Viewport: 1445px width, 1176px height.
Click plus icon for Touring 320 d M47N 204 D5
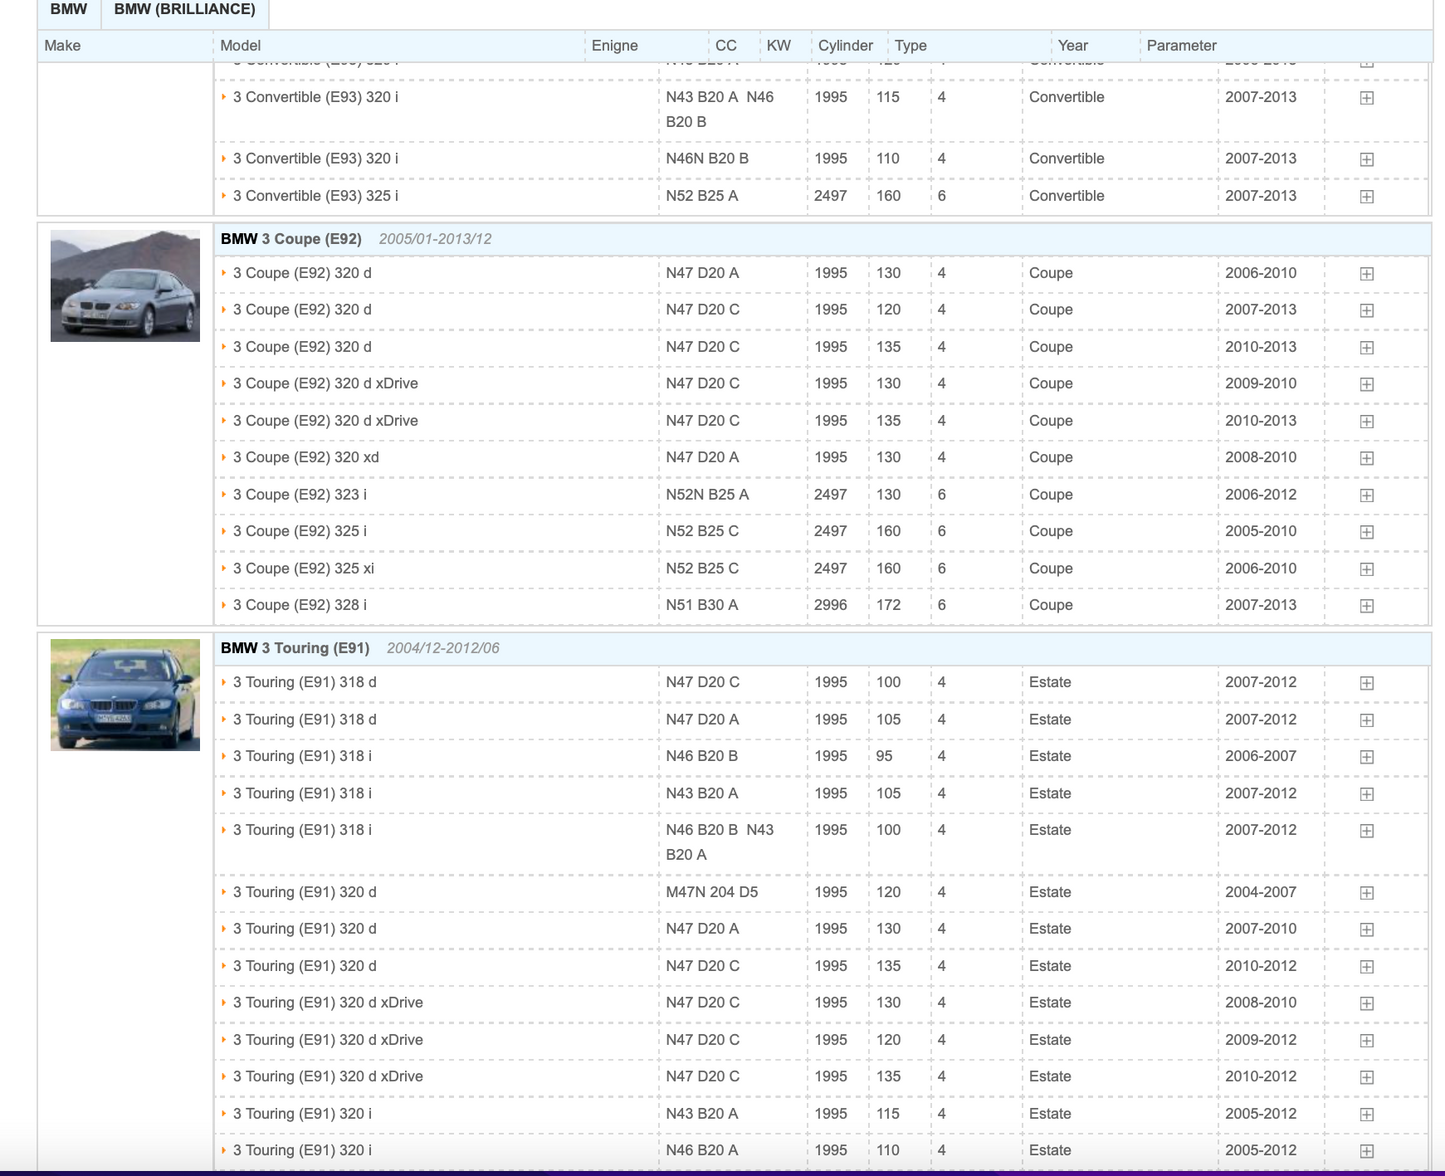(x=1366, y=893)
